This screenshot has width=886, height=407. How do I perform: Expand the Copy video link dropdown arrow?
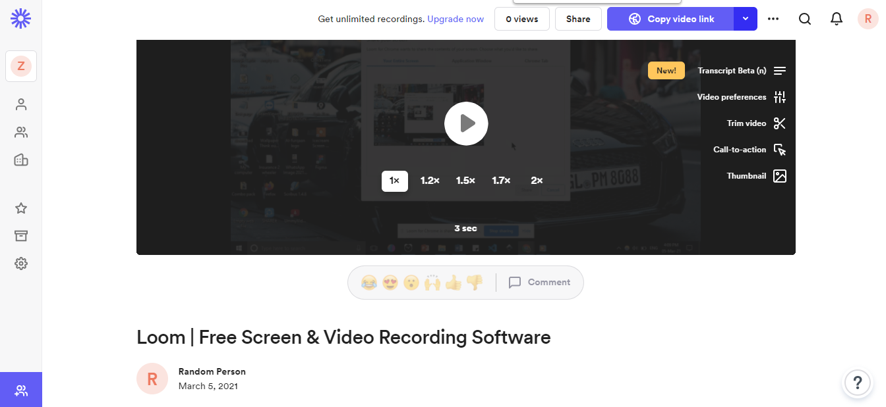point(745,19)
